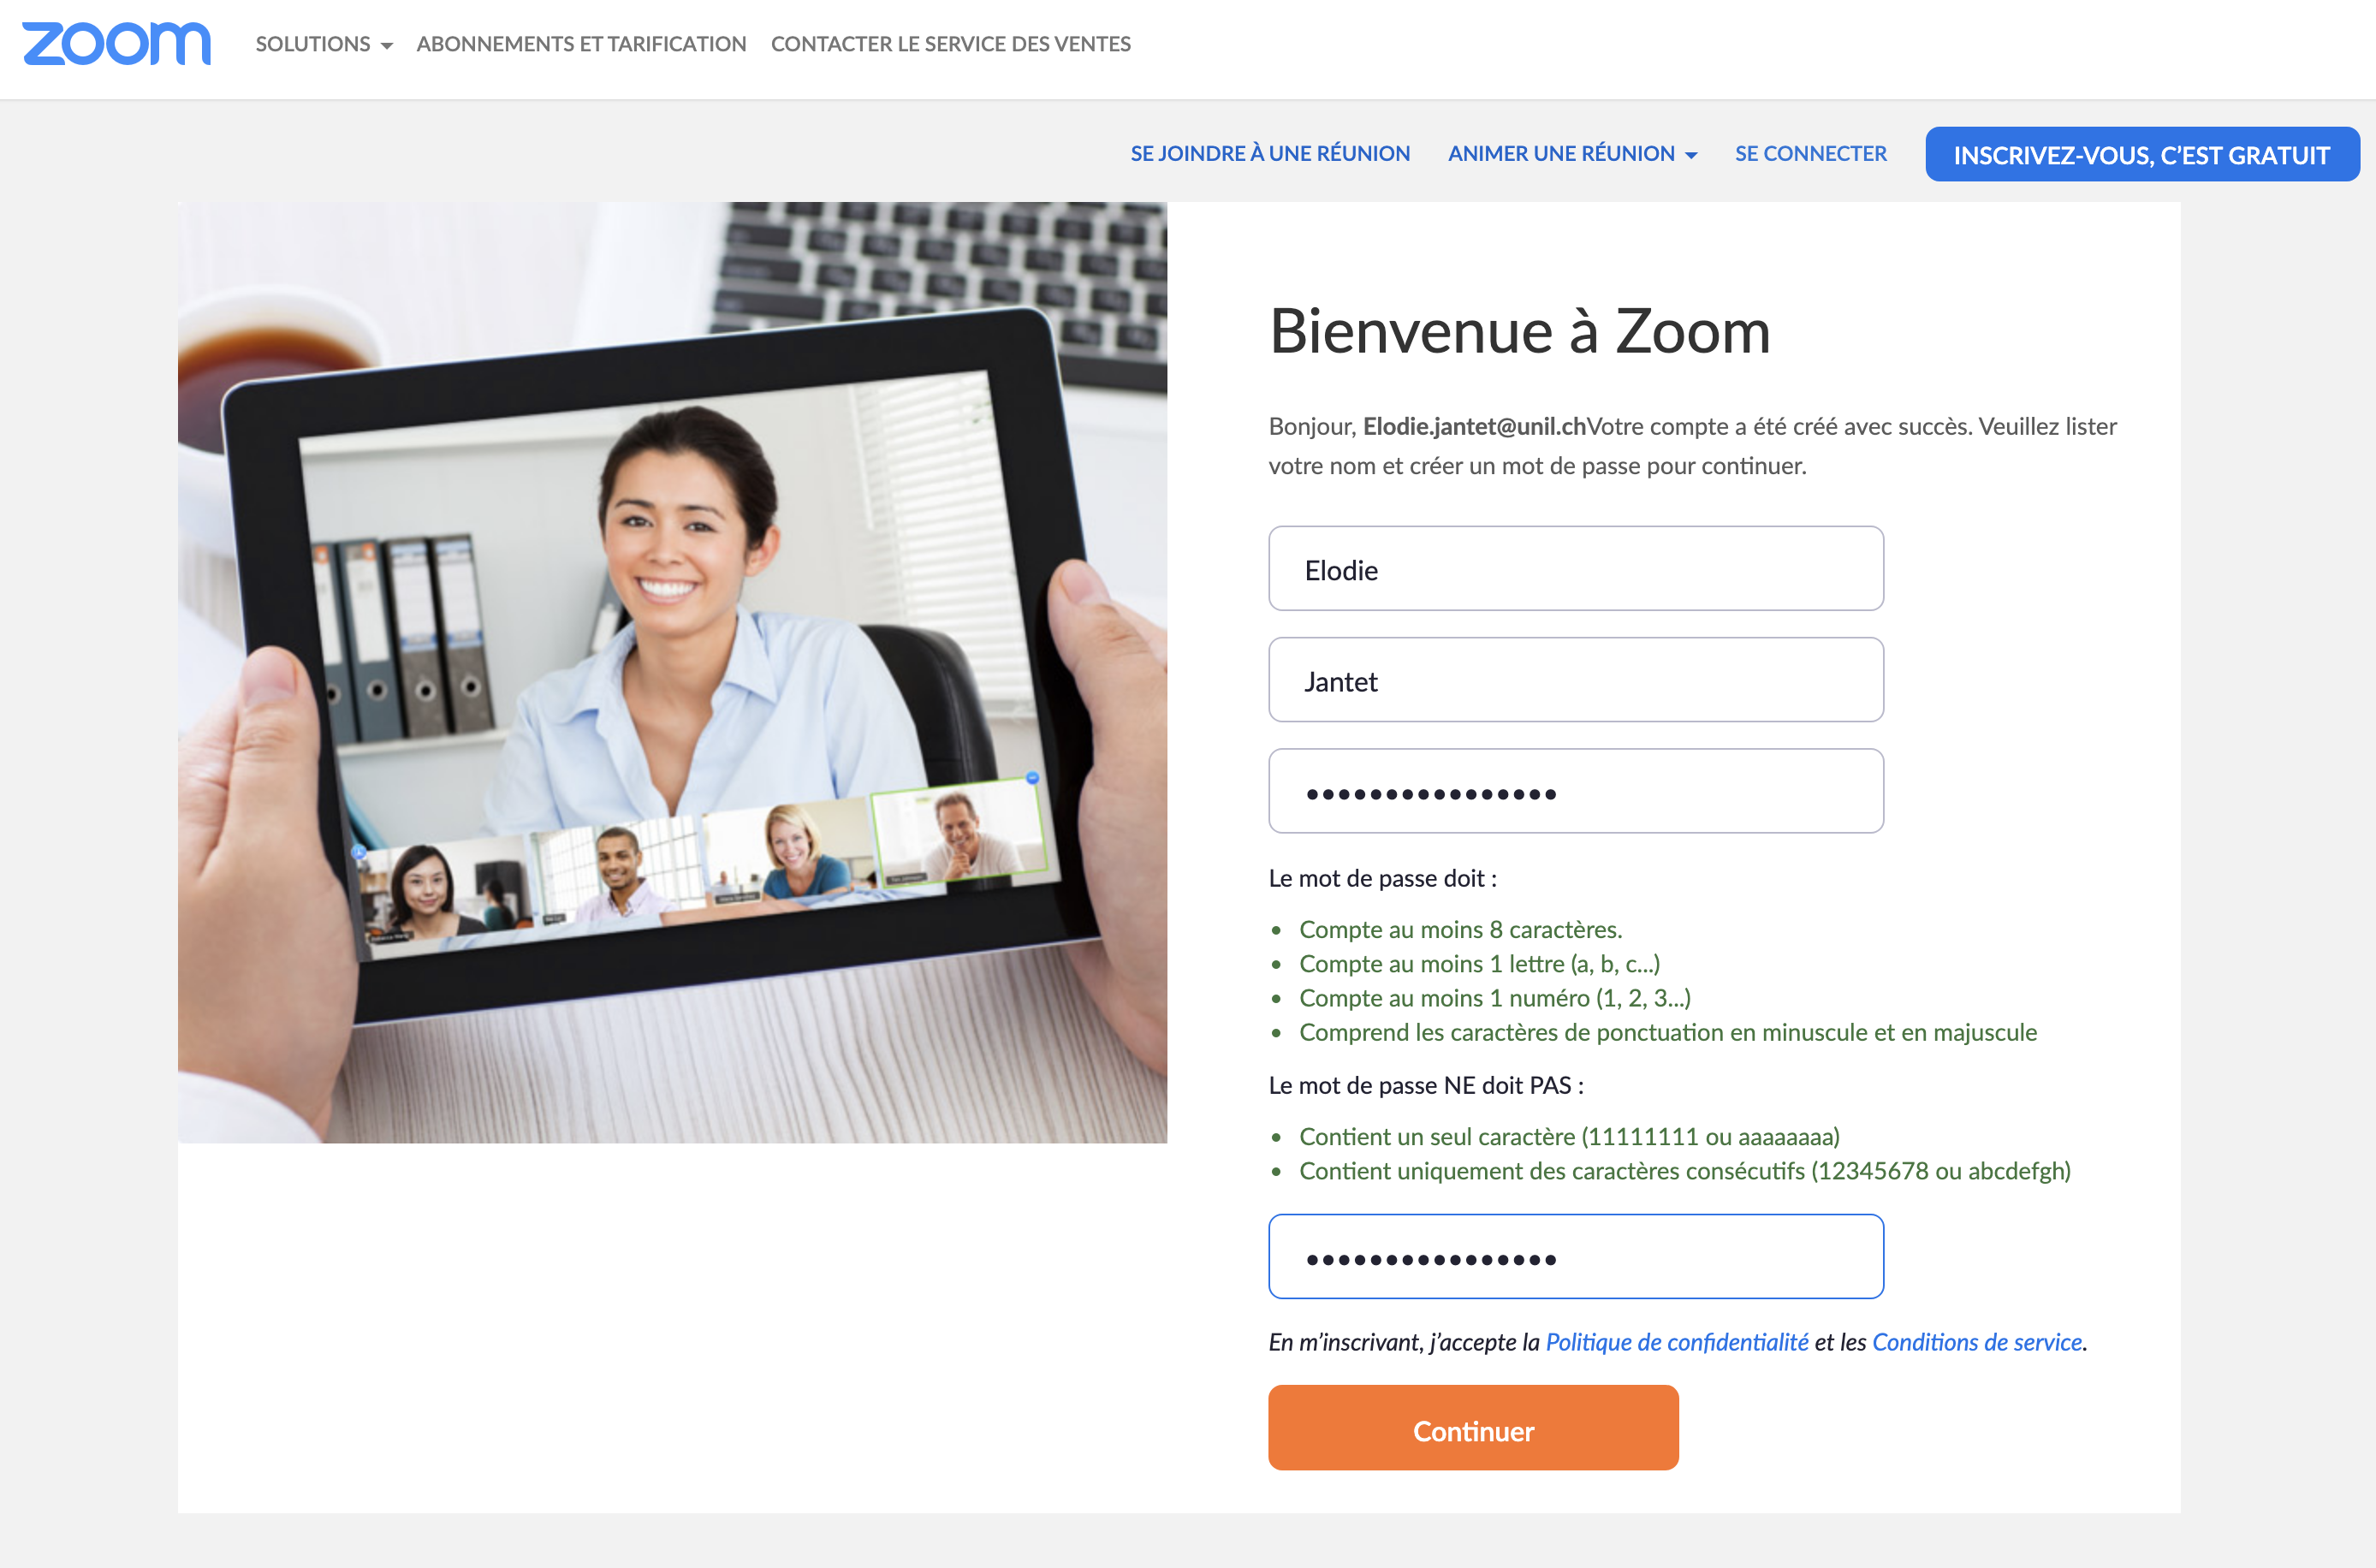Click the arrow next to Animer une réunion
The image size is (2376, 1568).
point(1692,156)
